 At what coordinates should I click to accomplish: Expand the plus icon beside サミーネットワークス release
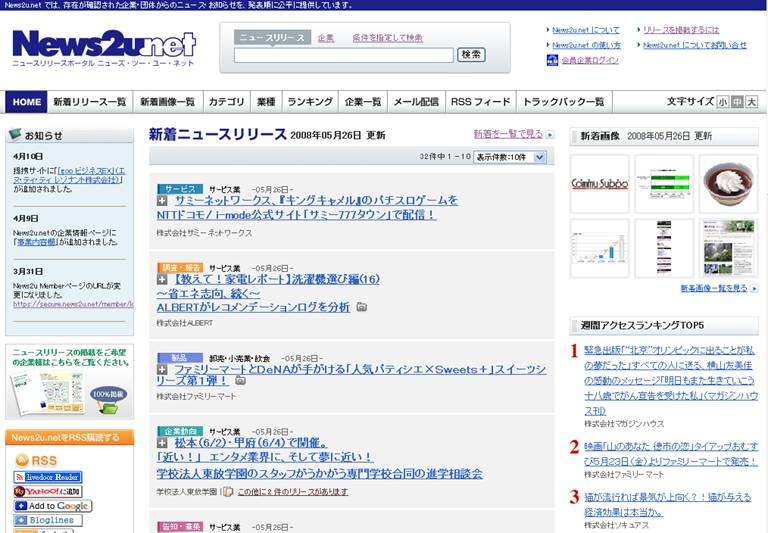(162, 200)
